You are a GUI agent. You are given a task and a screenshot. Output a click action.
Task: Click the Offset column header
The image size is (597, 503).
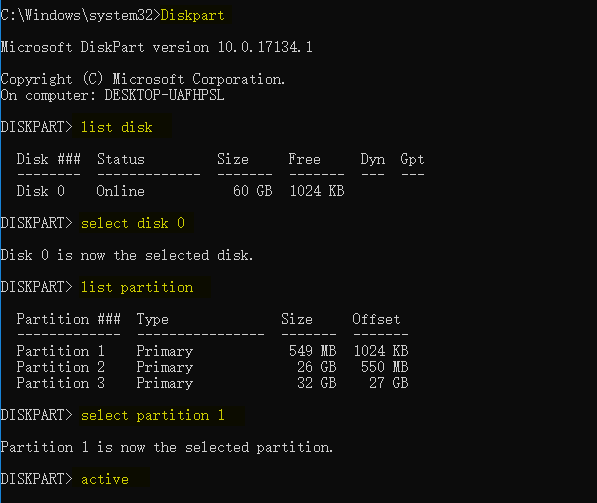tap(376, 319)
